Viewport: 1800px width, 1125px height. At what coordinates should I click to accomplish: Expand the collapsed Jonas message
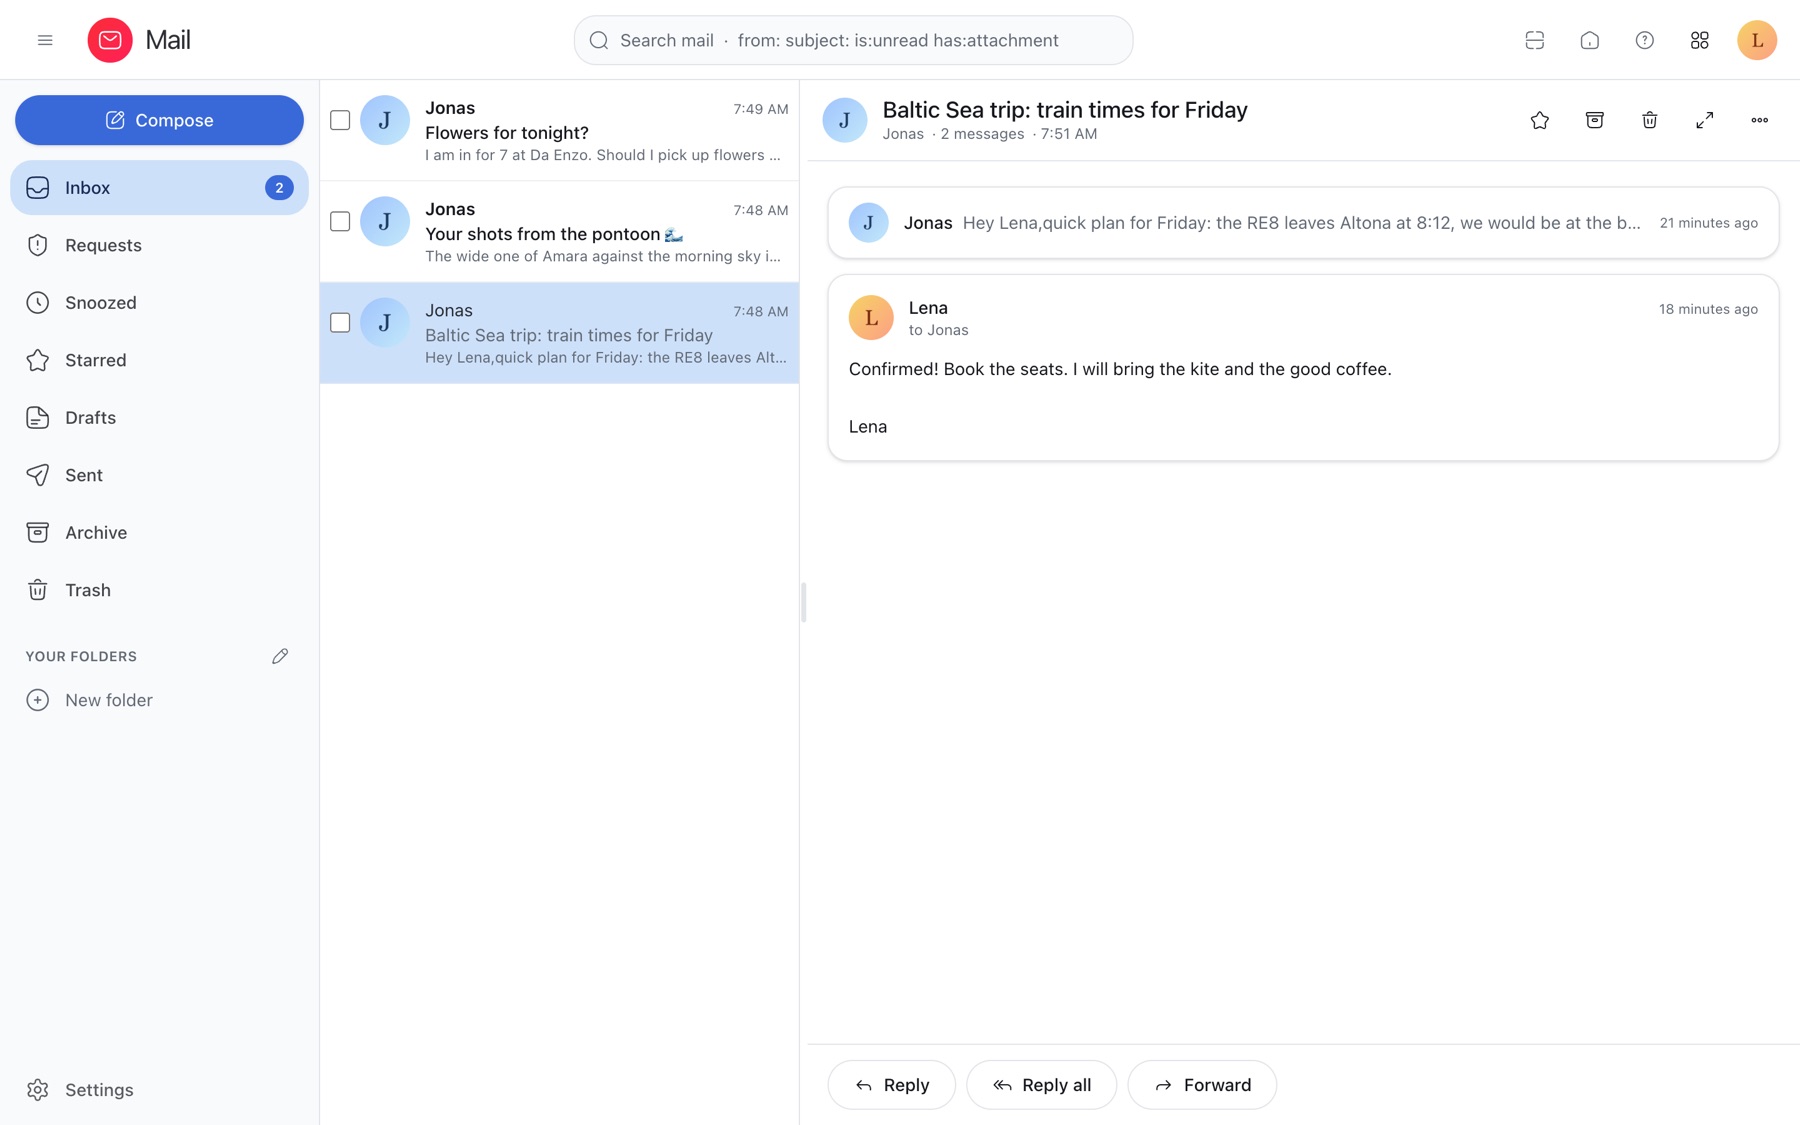coord(1303,223)
